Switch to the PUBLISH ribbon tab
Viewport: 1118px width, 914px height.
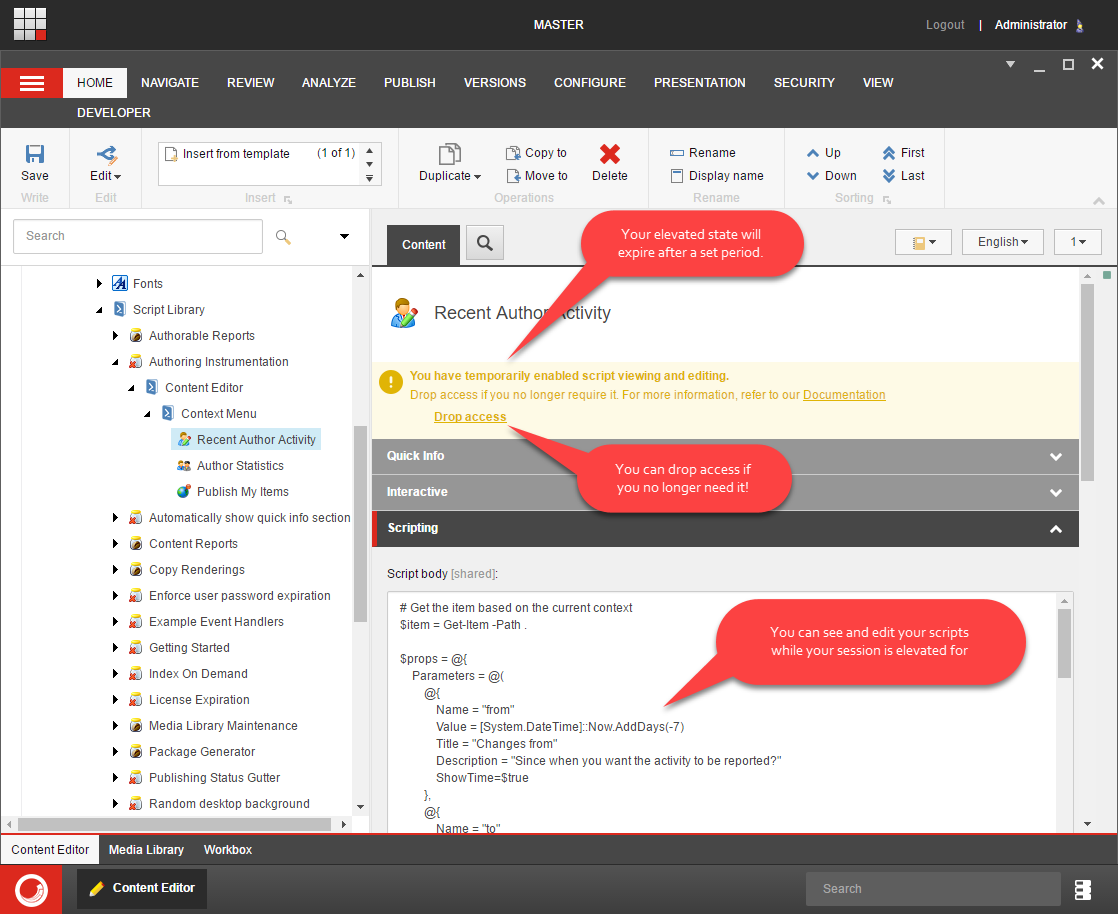click(x=409, y=83)
